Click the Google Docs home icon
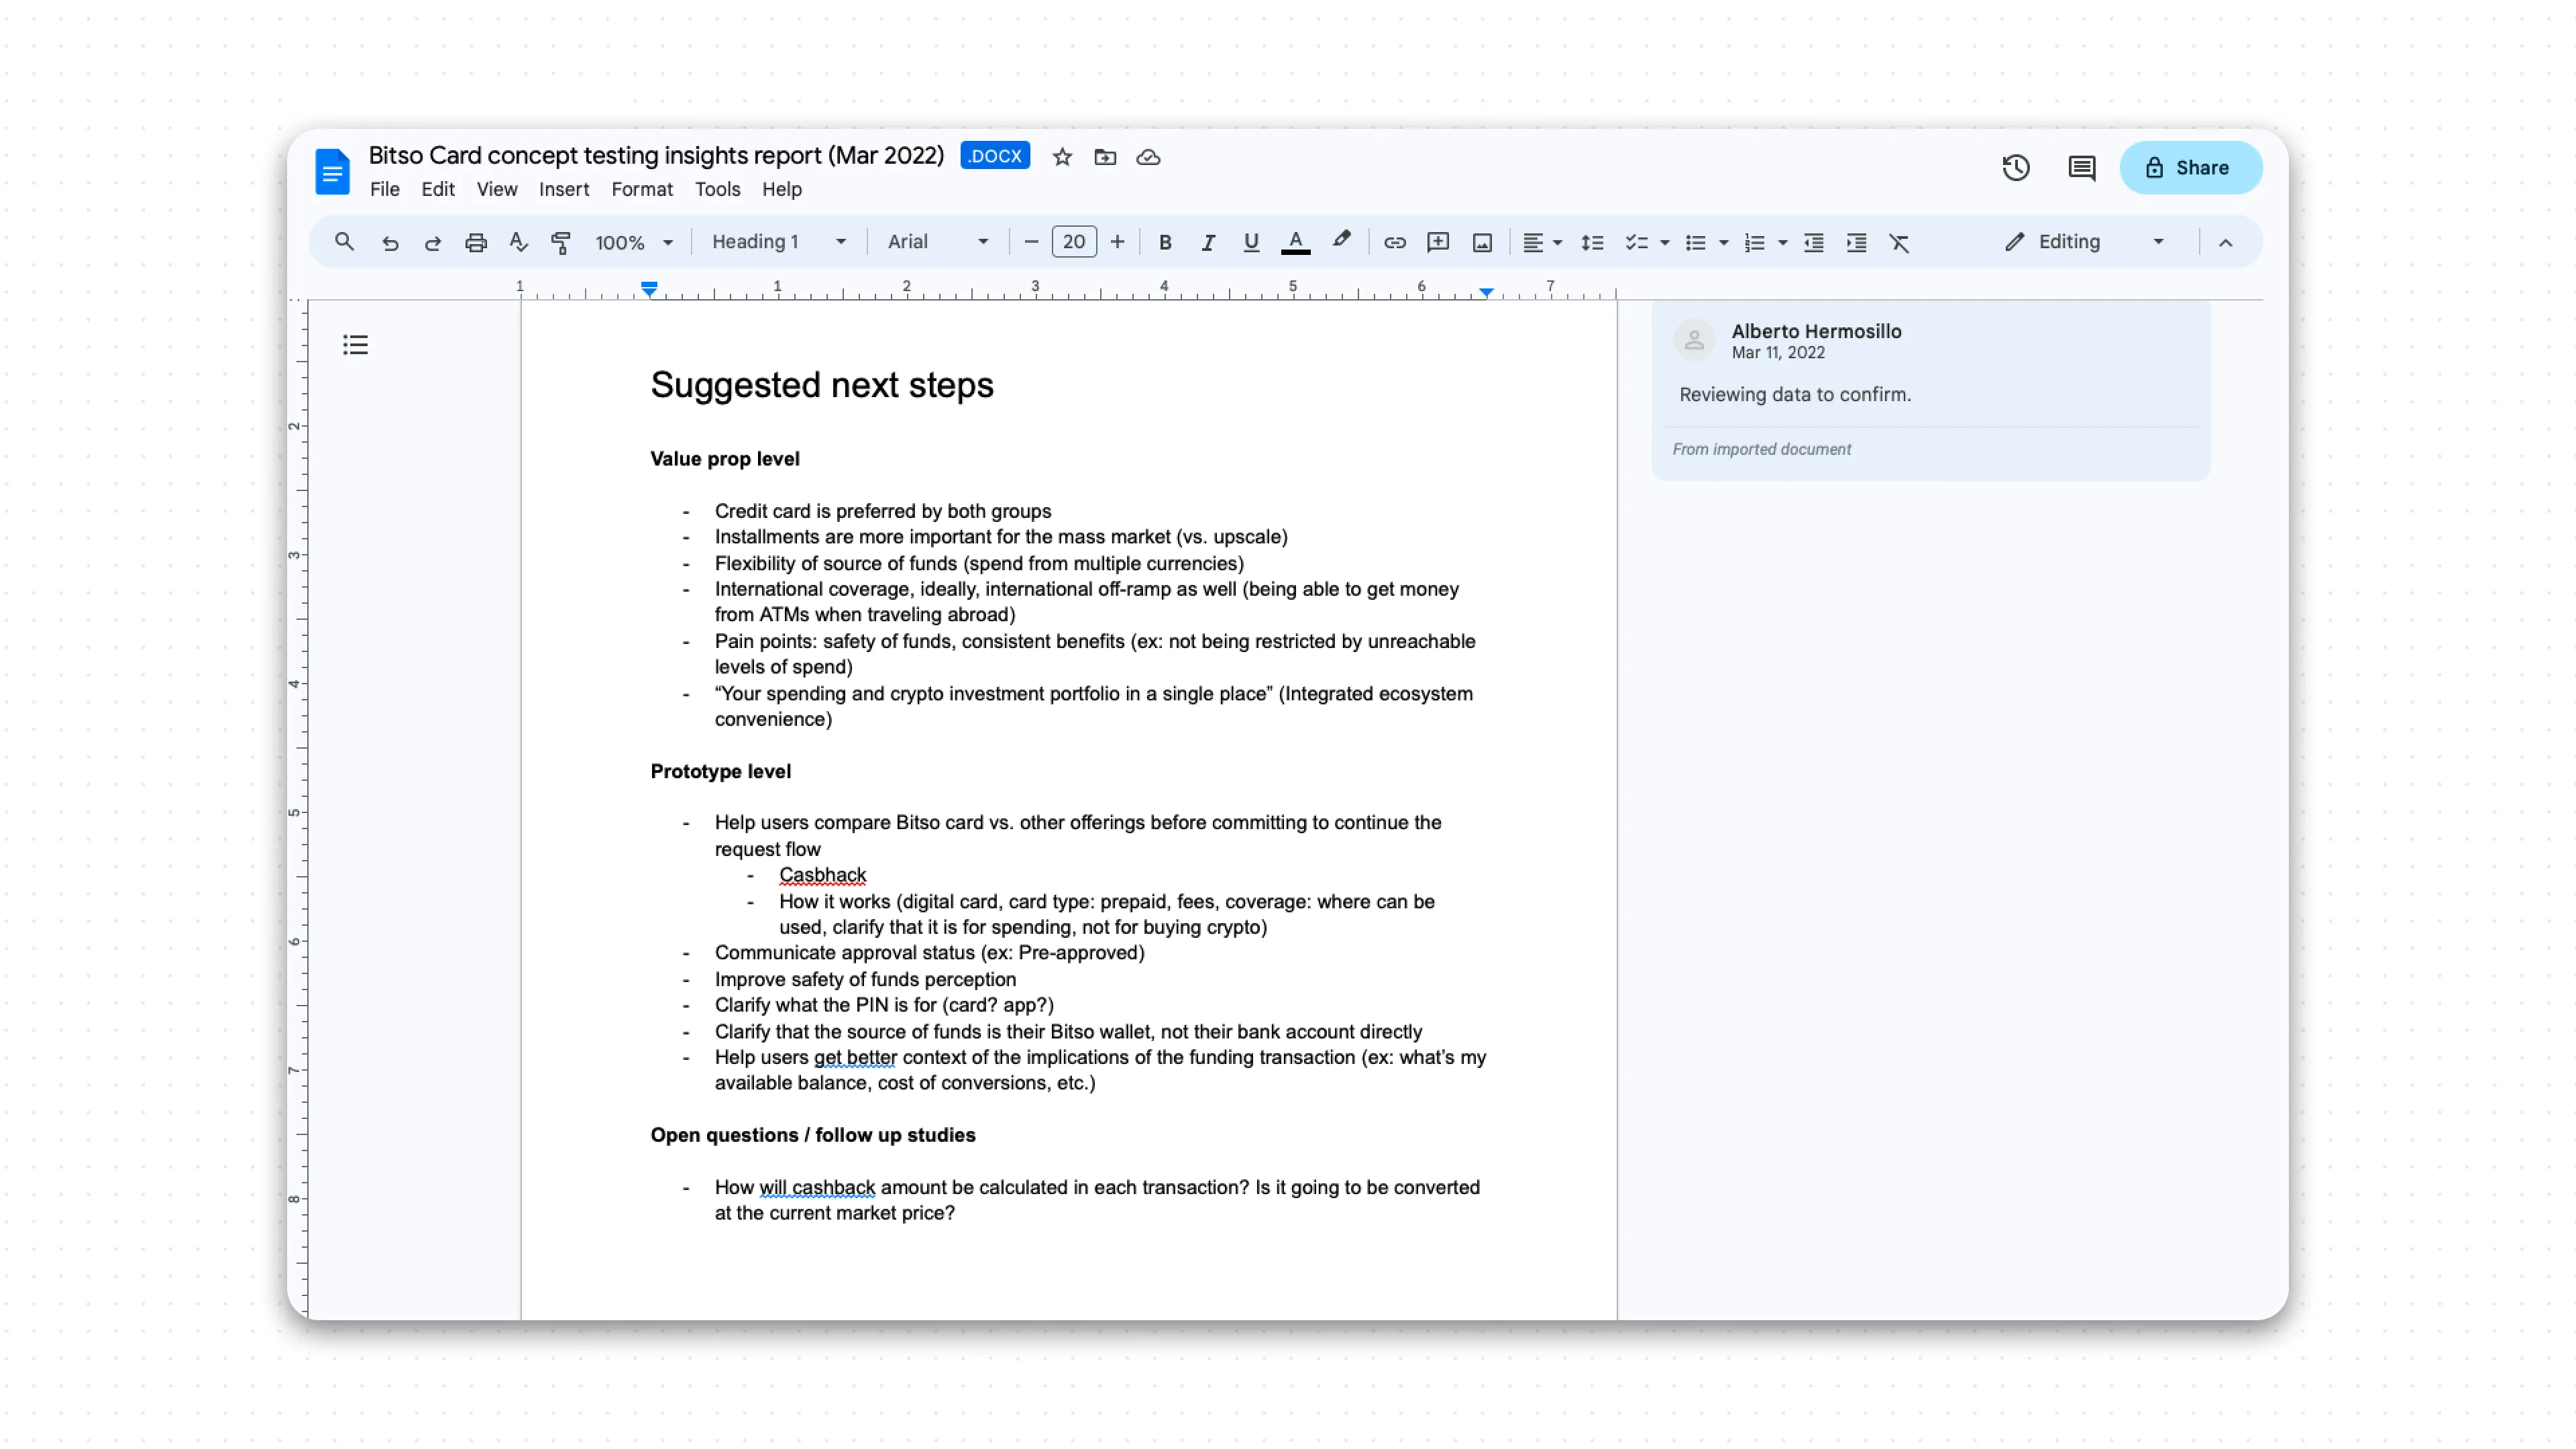Viewport: 2576px width, 1449px height. [x=332, y=171]
